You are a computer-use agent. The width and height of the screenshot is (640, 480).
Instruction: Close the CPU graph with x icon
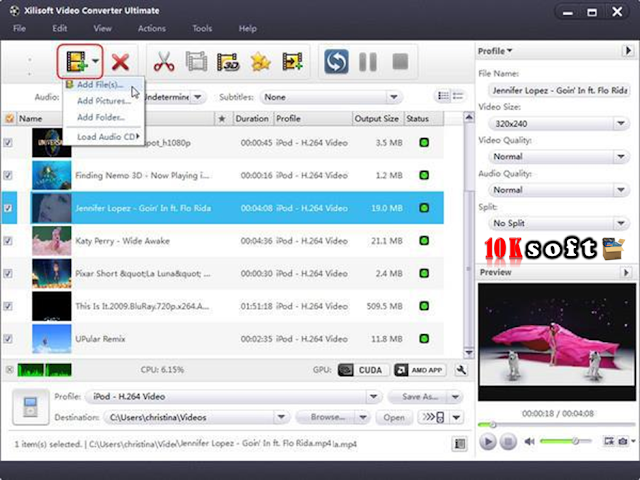coord(9,370)
